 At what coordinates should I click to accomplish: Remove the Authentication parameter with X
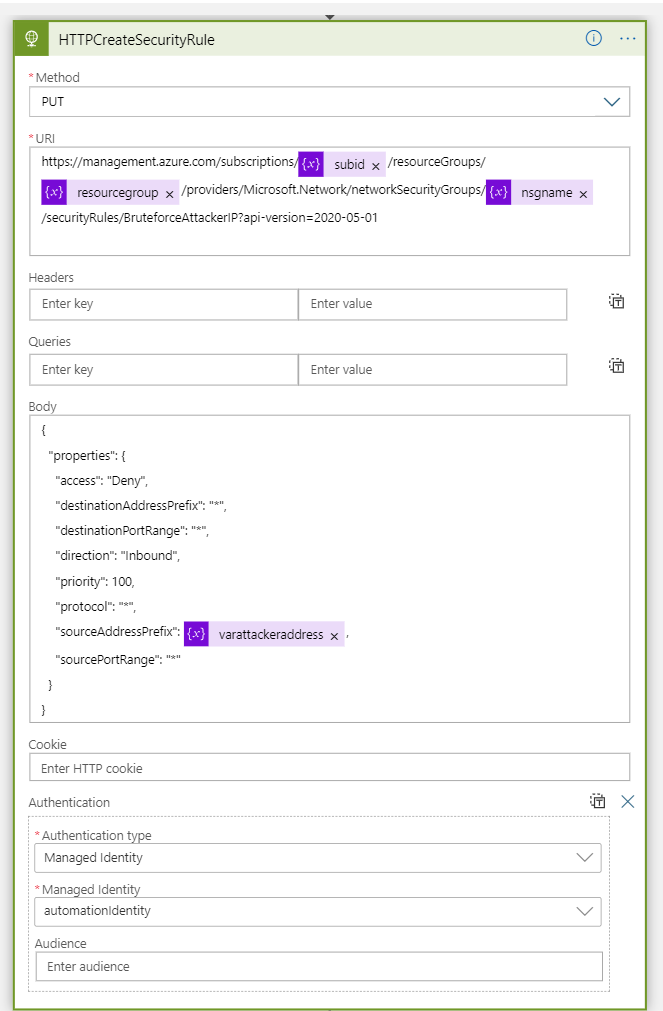tap(628, 801)
